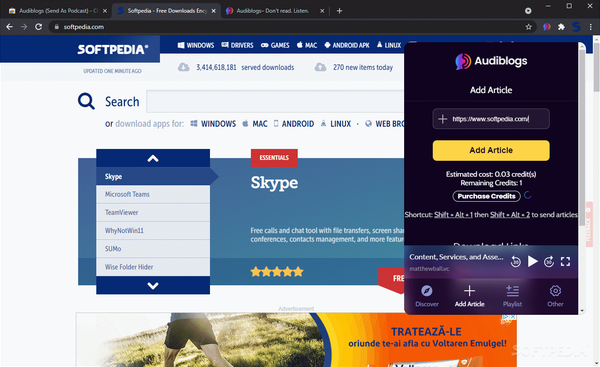Image resolution: width=600 pixels, height=367 pixels.
Task: Open the GAMES menu on Softpedia
Action: 275,45
